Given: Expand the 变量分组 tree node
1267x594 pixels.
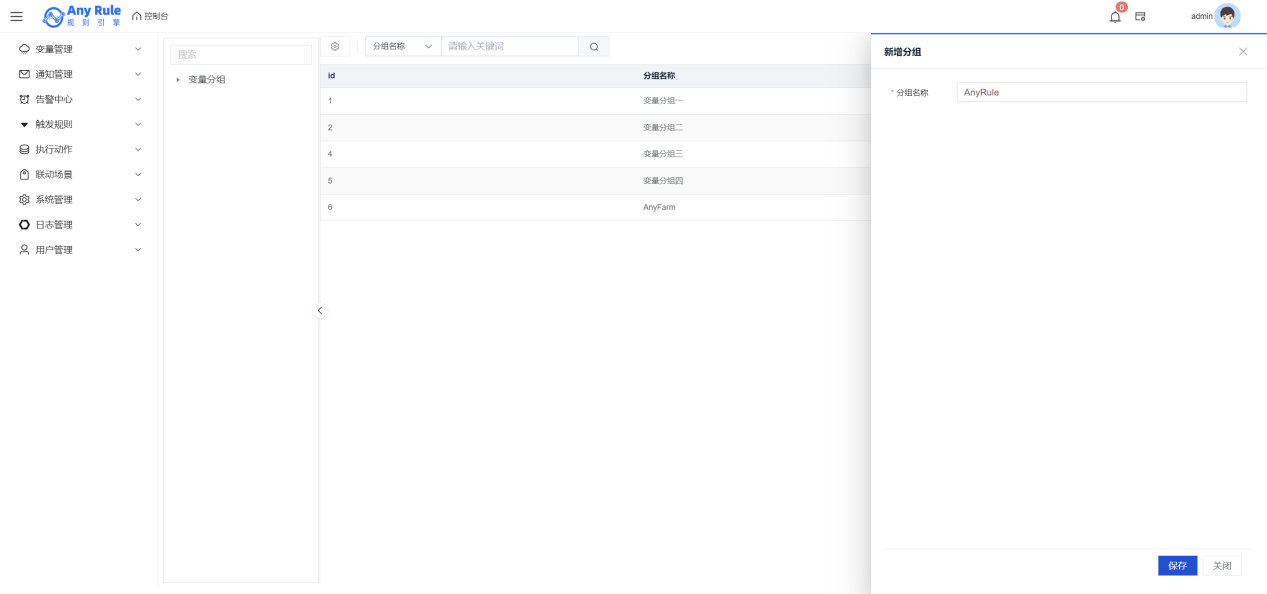Looking at the screenshot, I should pos(178,80).
